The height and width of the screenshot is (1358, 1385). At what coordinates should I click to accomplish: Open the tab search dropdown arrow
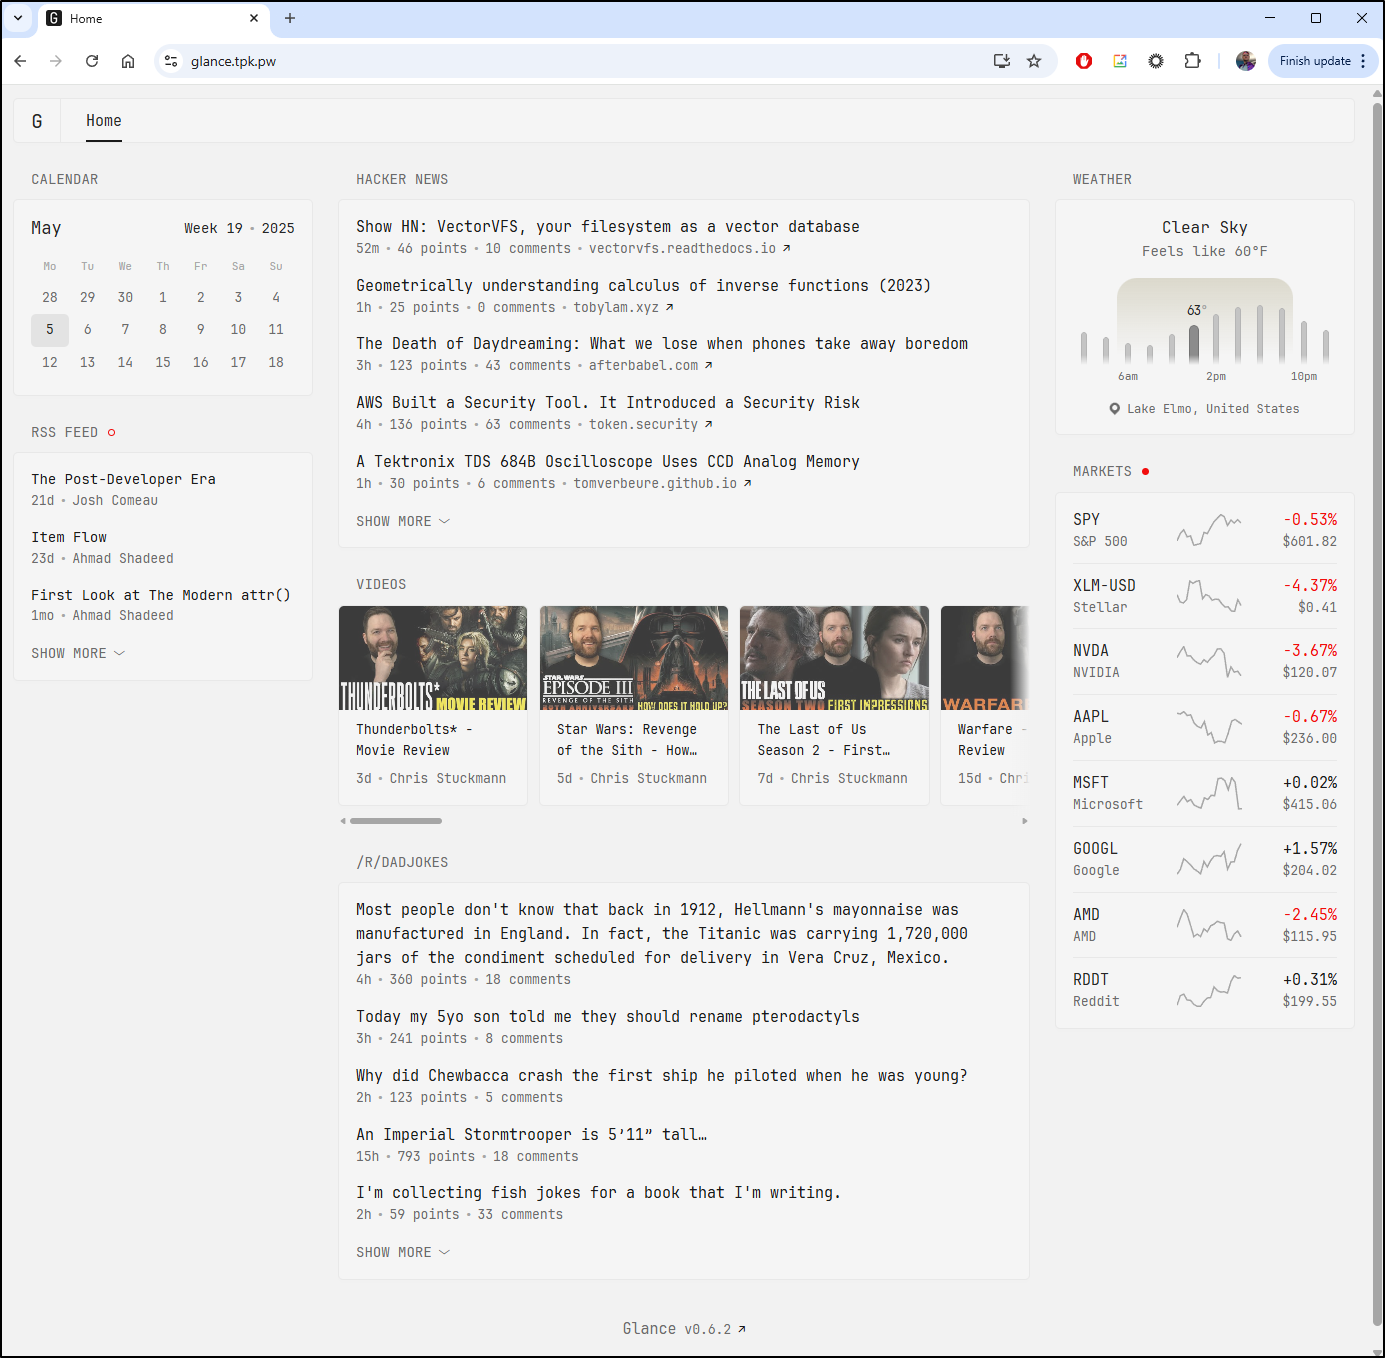18,18
